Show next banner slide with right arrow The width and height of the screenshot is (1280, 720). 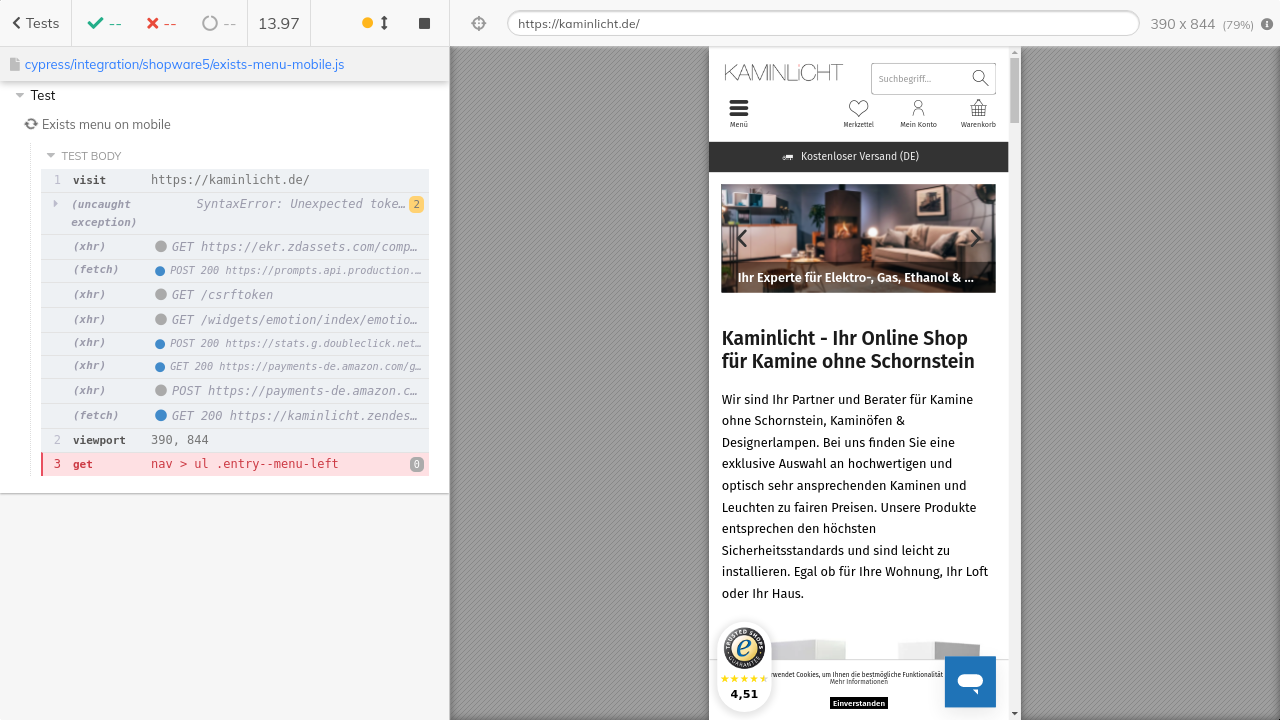(x=975, y=238)
